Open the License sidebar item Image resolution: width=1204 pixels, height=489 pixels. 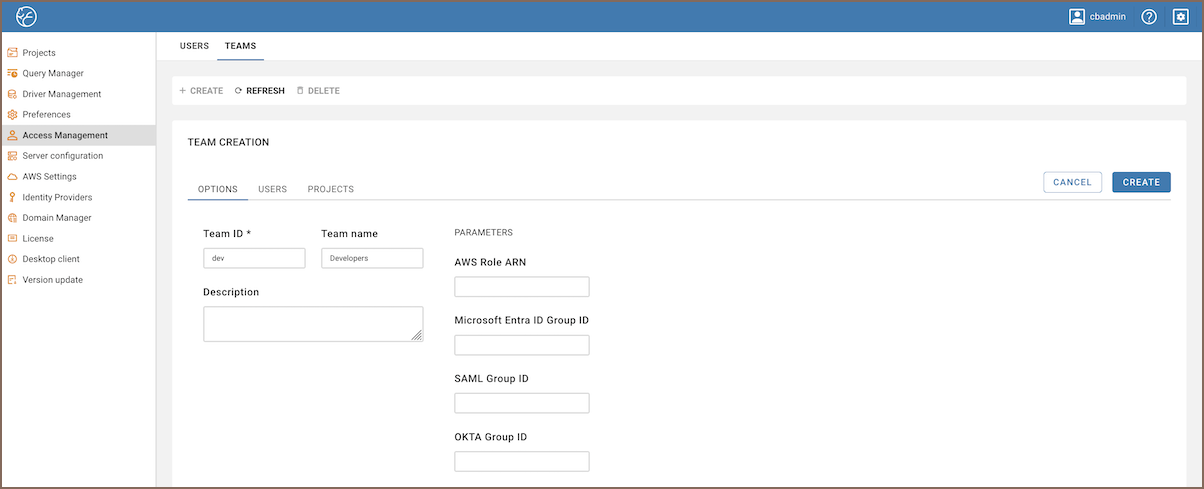coord(38,239)
